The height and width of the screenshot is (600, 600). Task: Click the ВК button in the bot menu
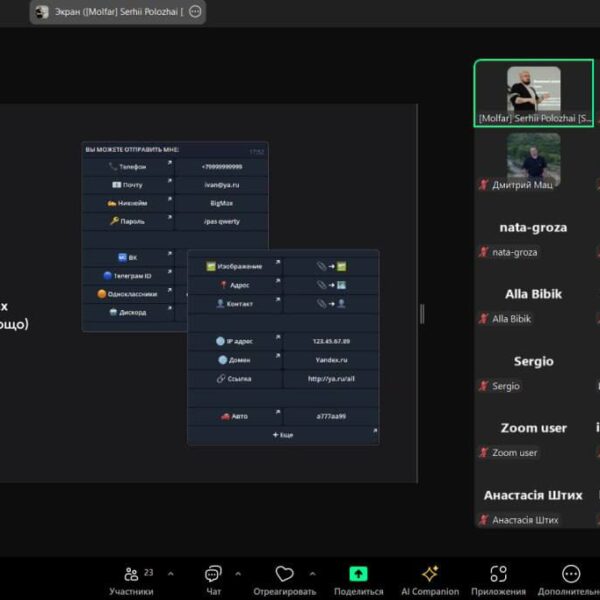point(128,258)
